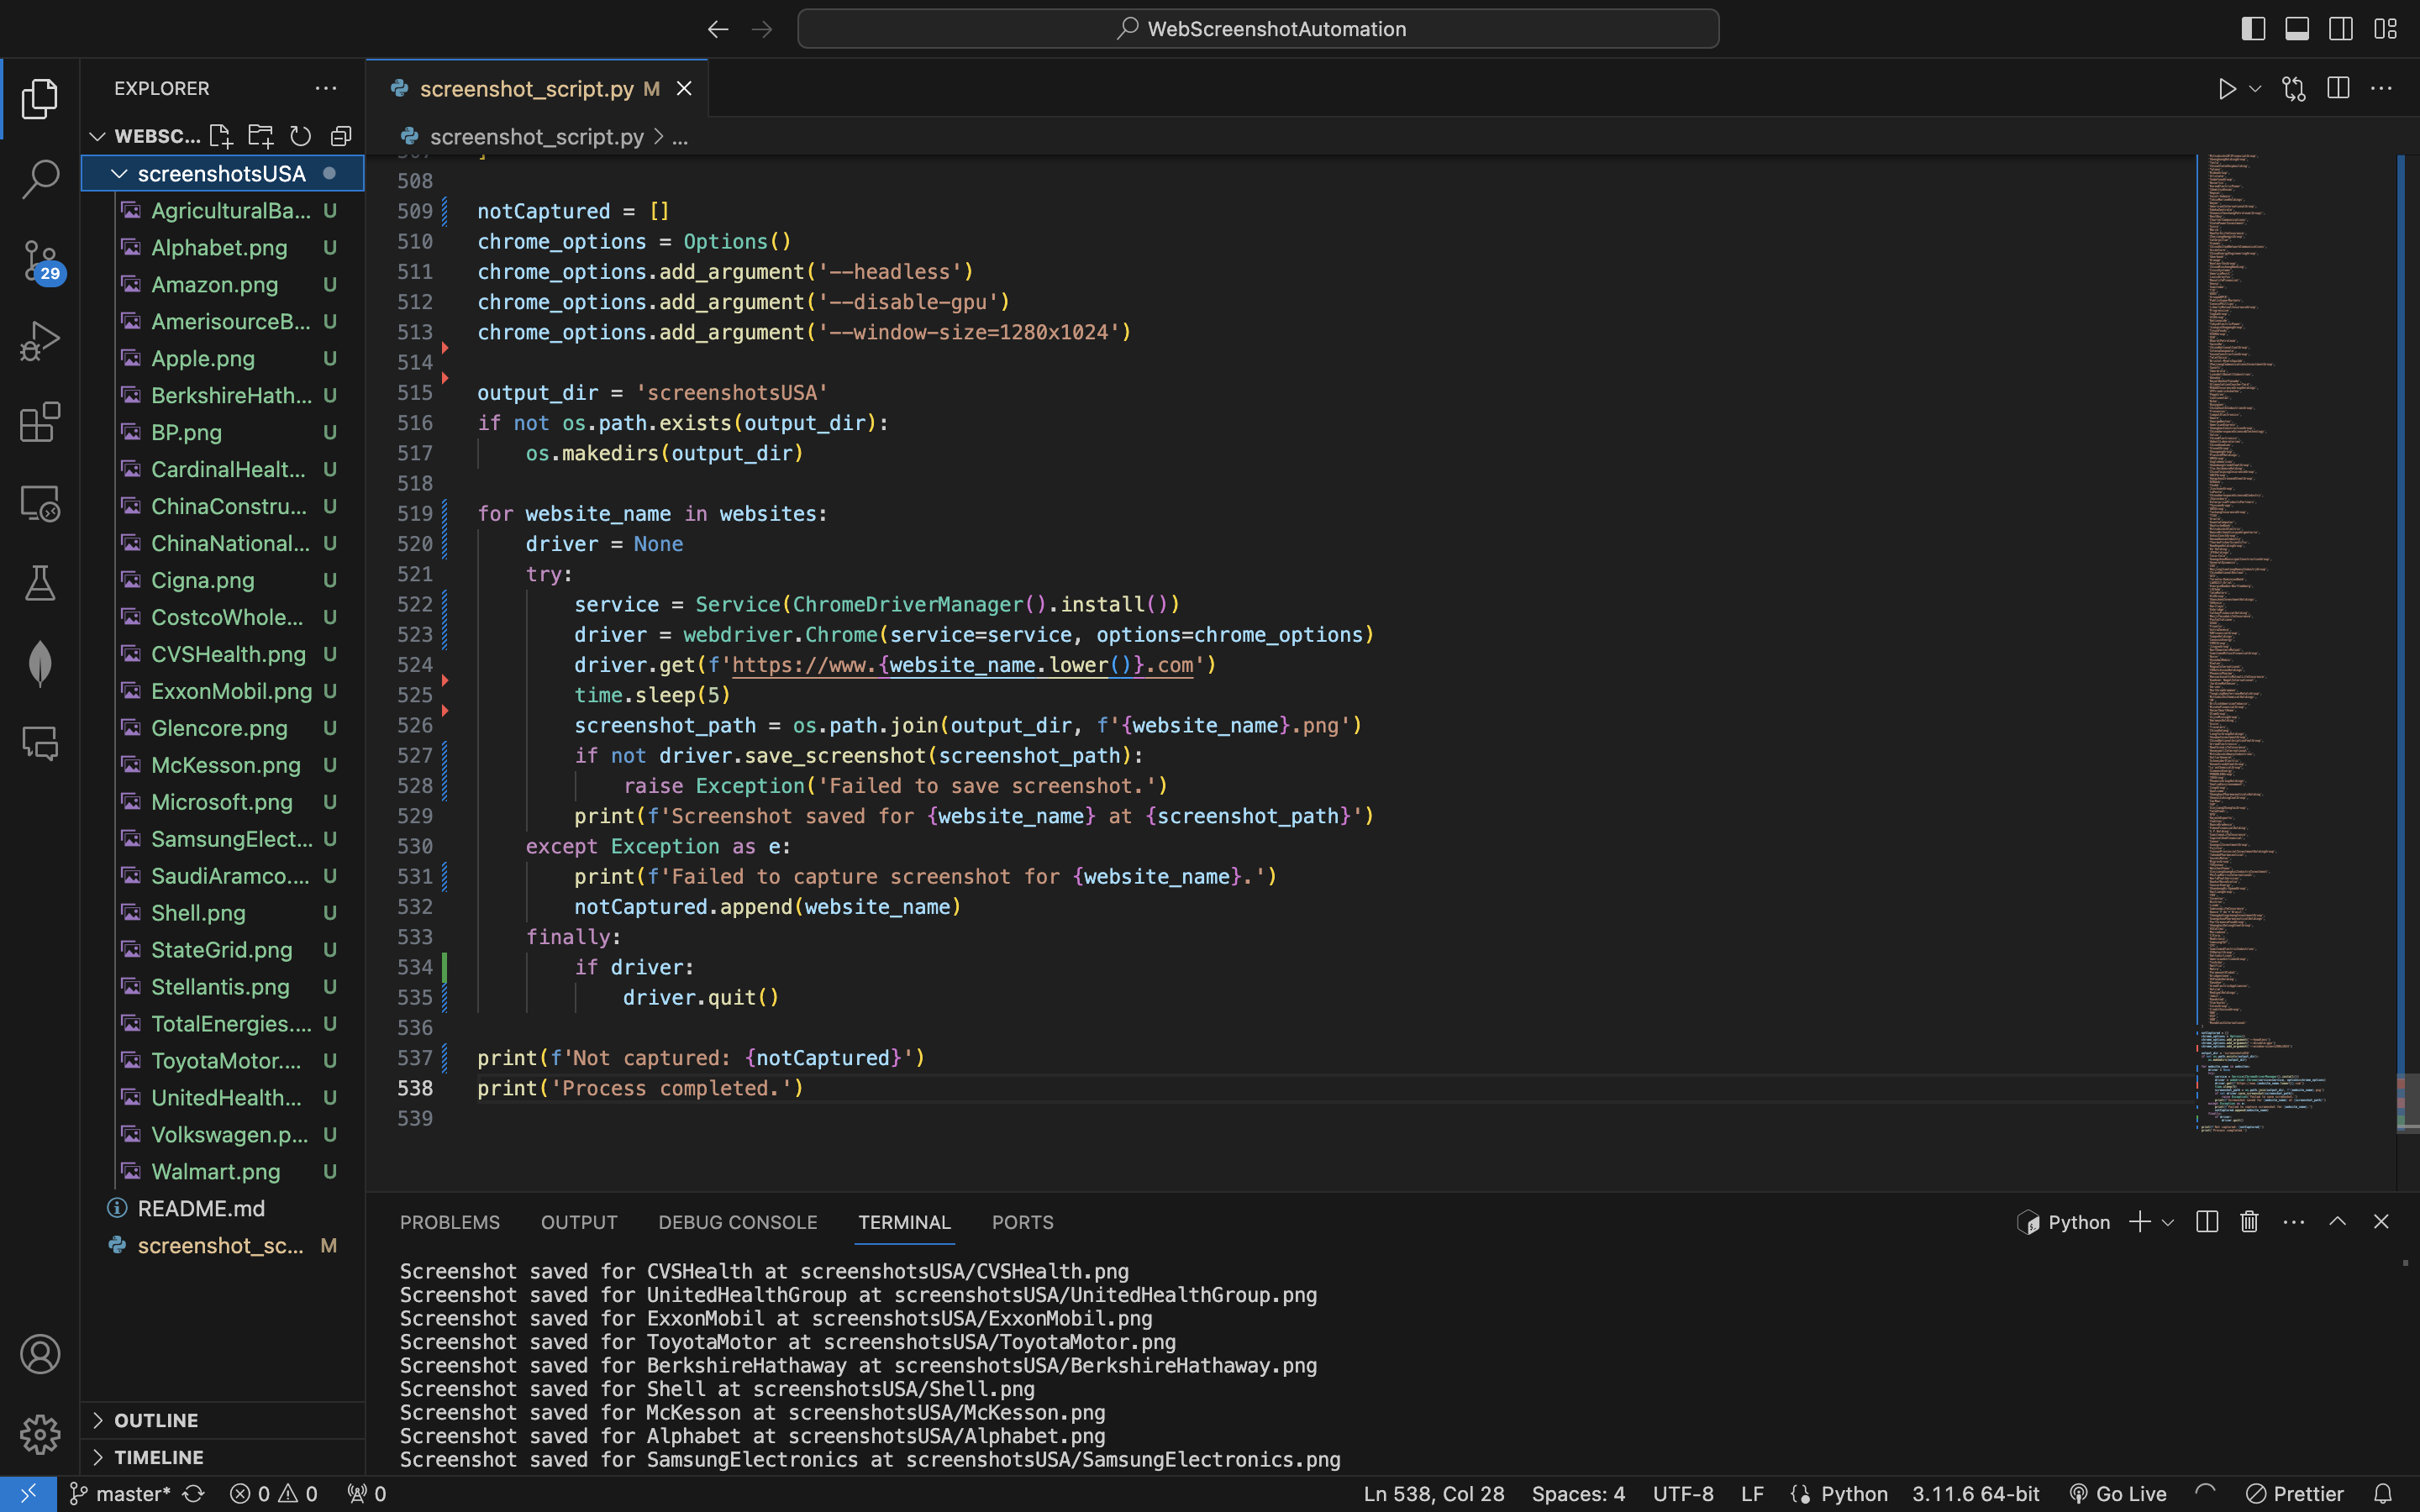Maximize the terminal panel size
Viewport: 2420px width, 1512px height.
point(2337,1221)
